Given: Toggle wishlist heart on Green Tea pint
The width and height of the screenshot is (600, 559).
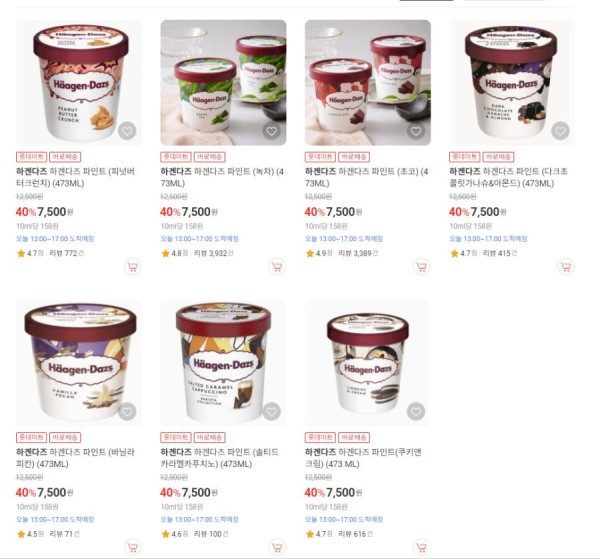Looking at the screenshot, I should click(271, 131).
